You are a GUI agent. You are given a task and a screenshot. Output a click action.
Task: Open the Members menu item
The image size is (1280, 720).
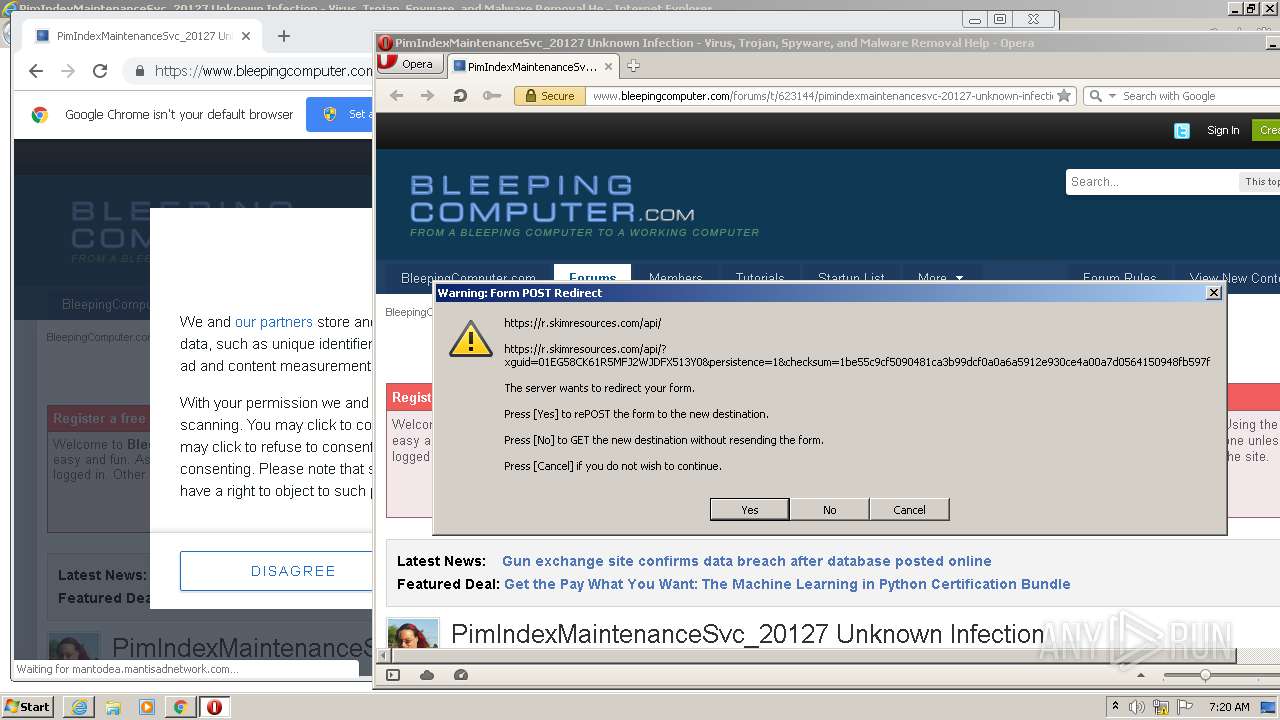[x=675, y=278]
